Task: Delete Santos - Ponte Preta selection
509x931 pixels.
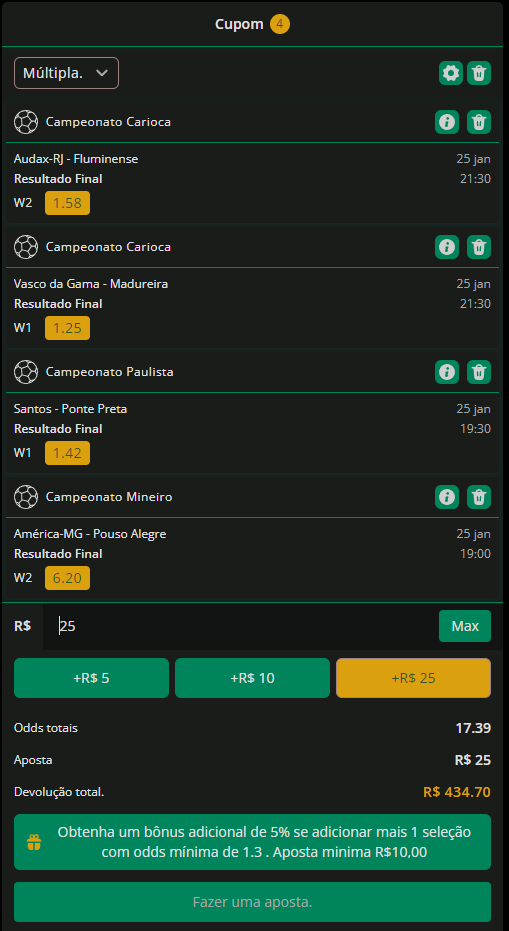Action: point(479,372)
